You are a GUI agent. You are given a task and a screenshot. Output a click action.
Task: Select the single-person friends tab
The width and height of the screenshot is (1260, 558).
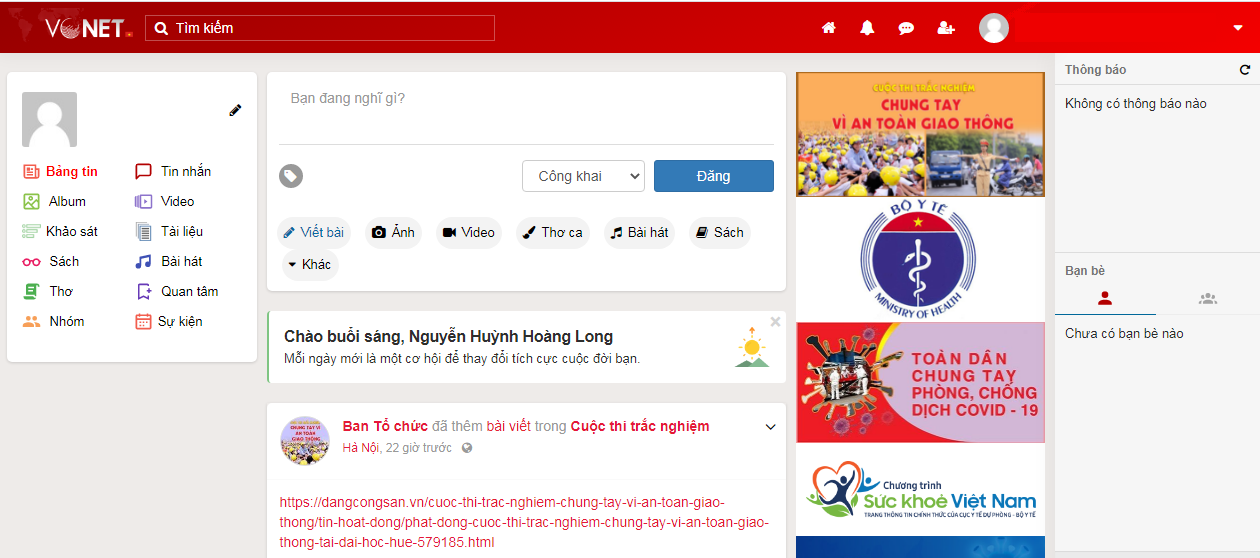click(x=1105, y=298)
